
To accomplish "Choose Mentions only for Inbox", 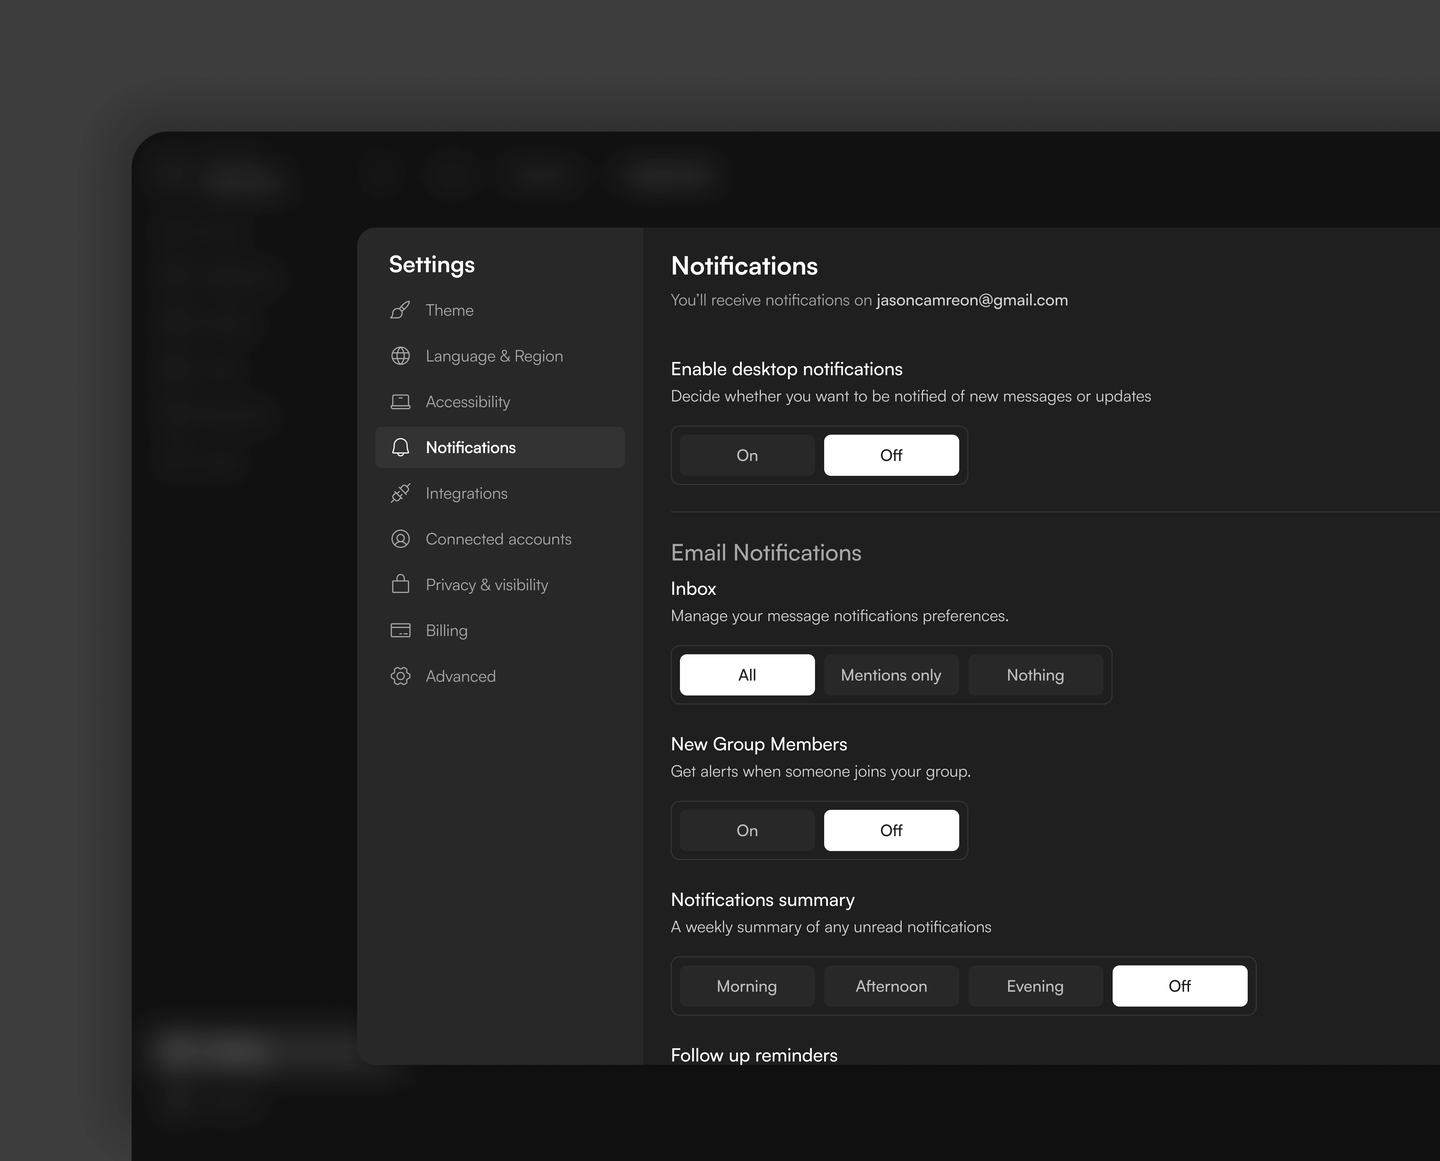I will 891,675.
